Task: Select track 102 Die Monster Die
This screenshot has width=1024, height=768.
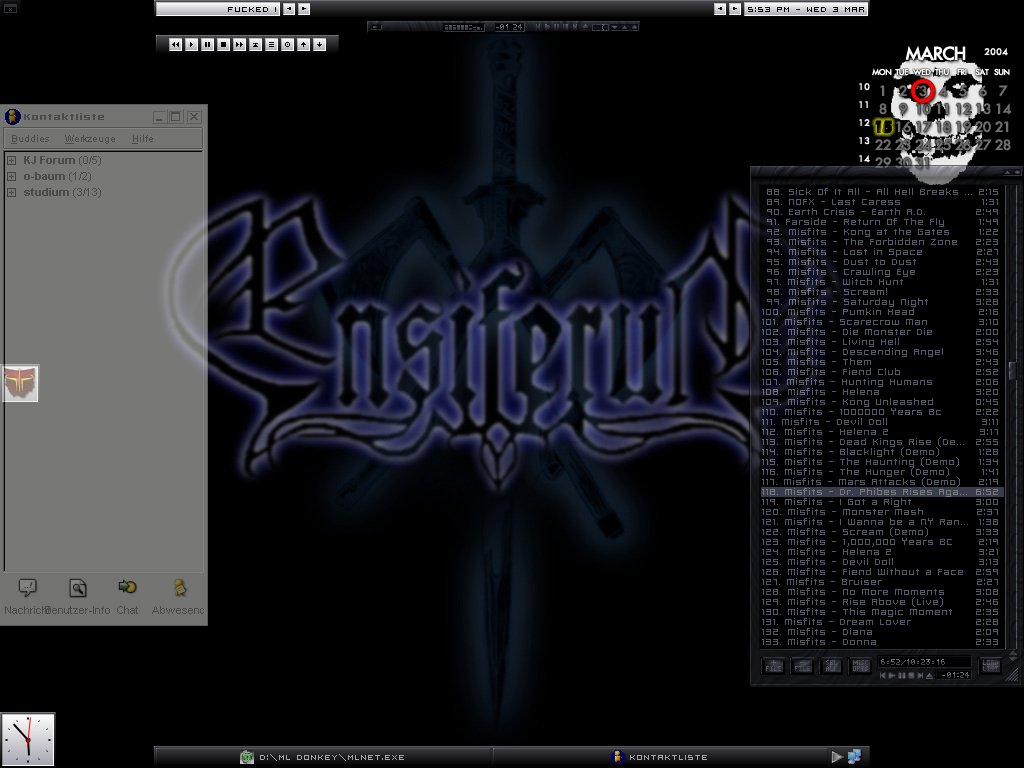Action: pyautogui.click(x=882, y=332)
